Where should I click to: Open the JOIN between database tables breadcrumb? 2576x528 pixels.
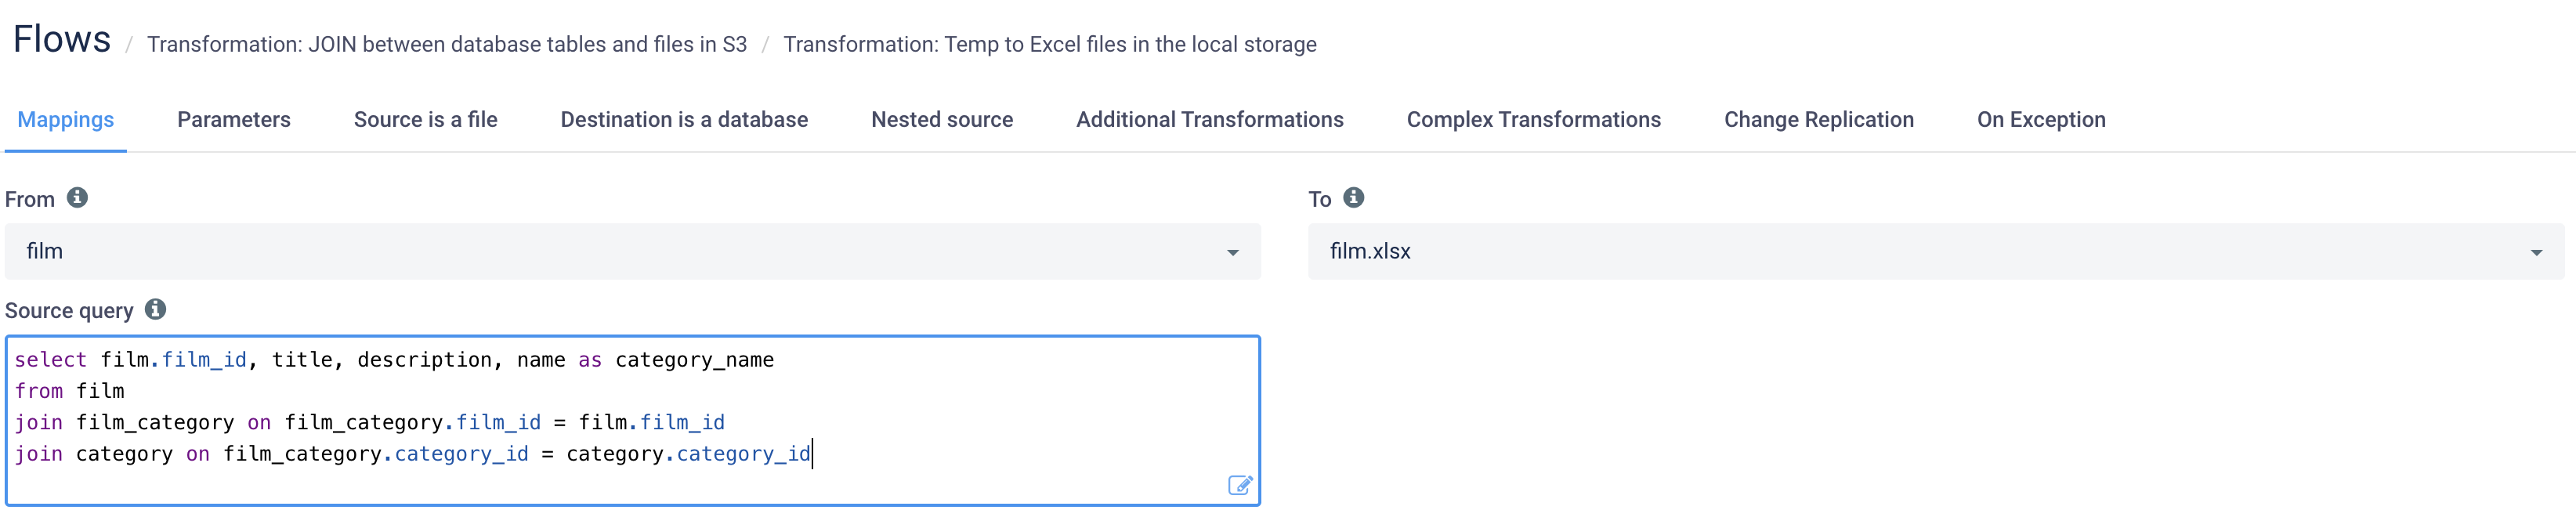pyautogui.click(x=446, y=45)
